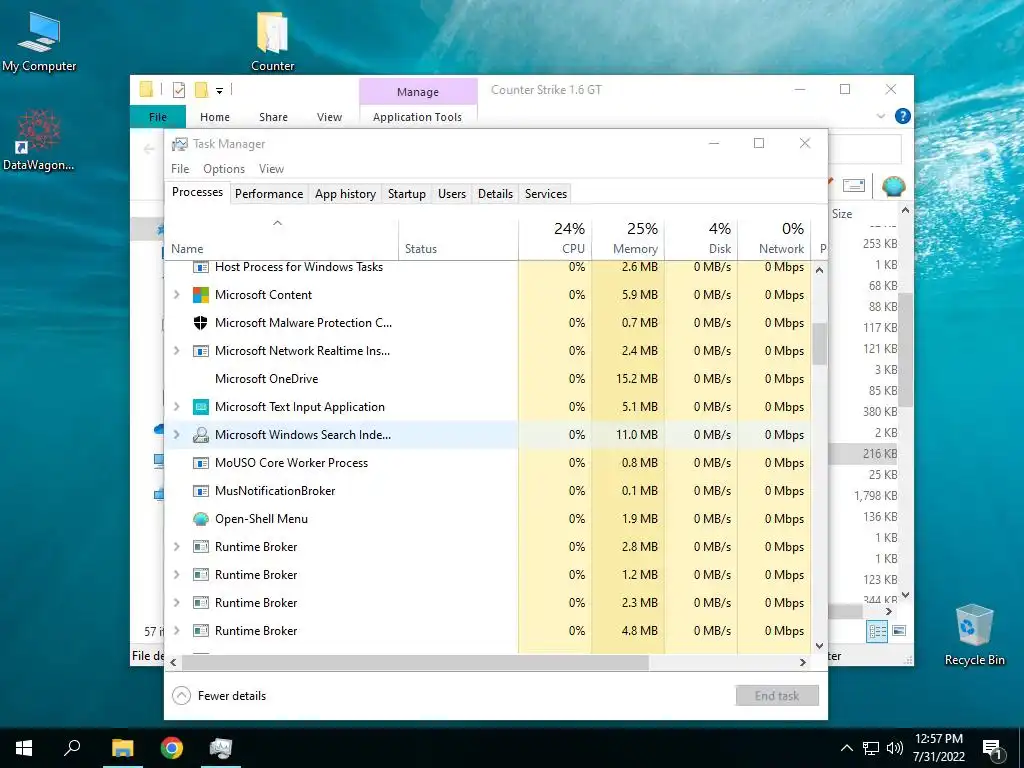Open the Counter folder on desktop
Image resolution: width=1024 pixels, height=768 pixels.
point(272,41)
